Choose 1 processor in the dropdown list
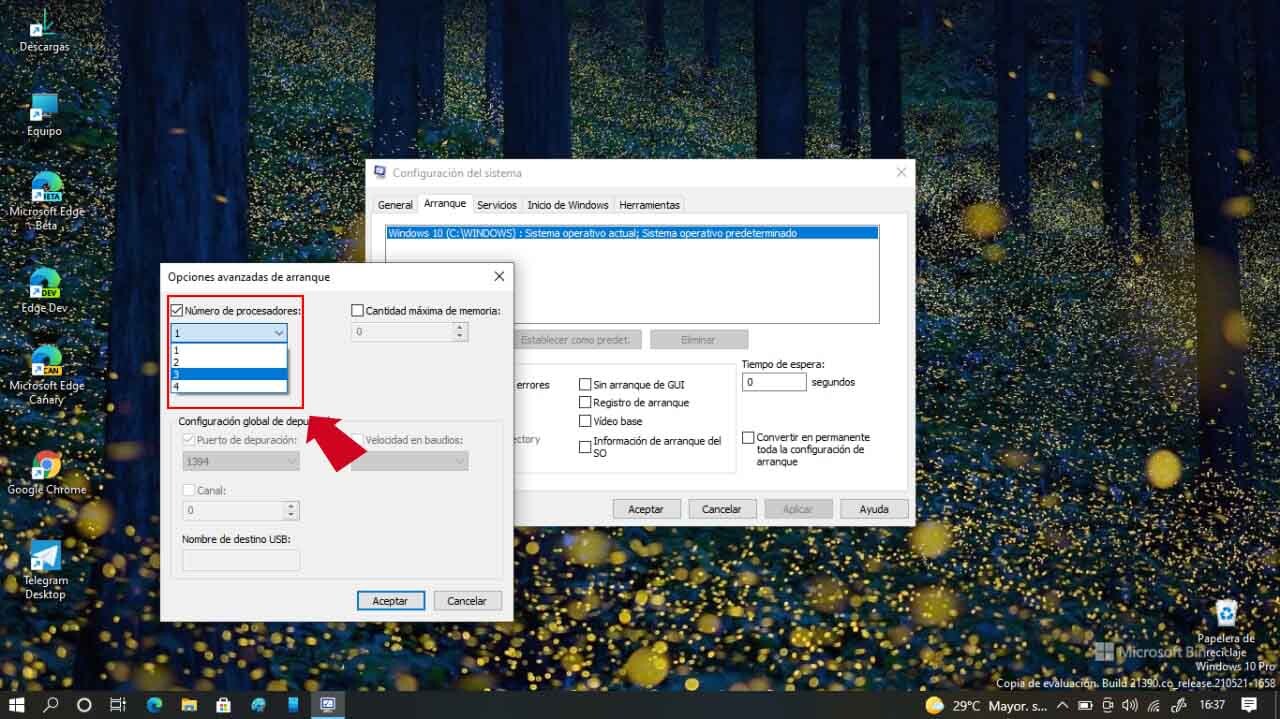This screenshot has width=1280, height=719. (229, 350)
